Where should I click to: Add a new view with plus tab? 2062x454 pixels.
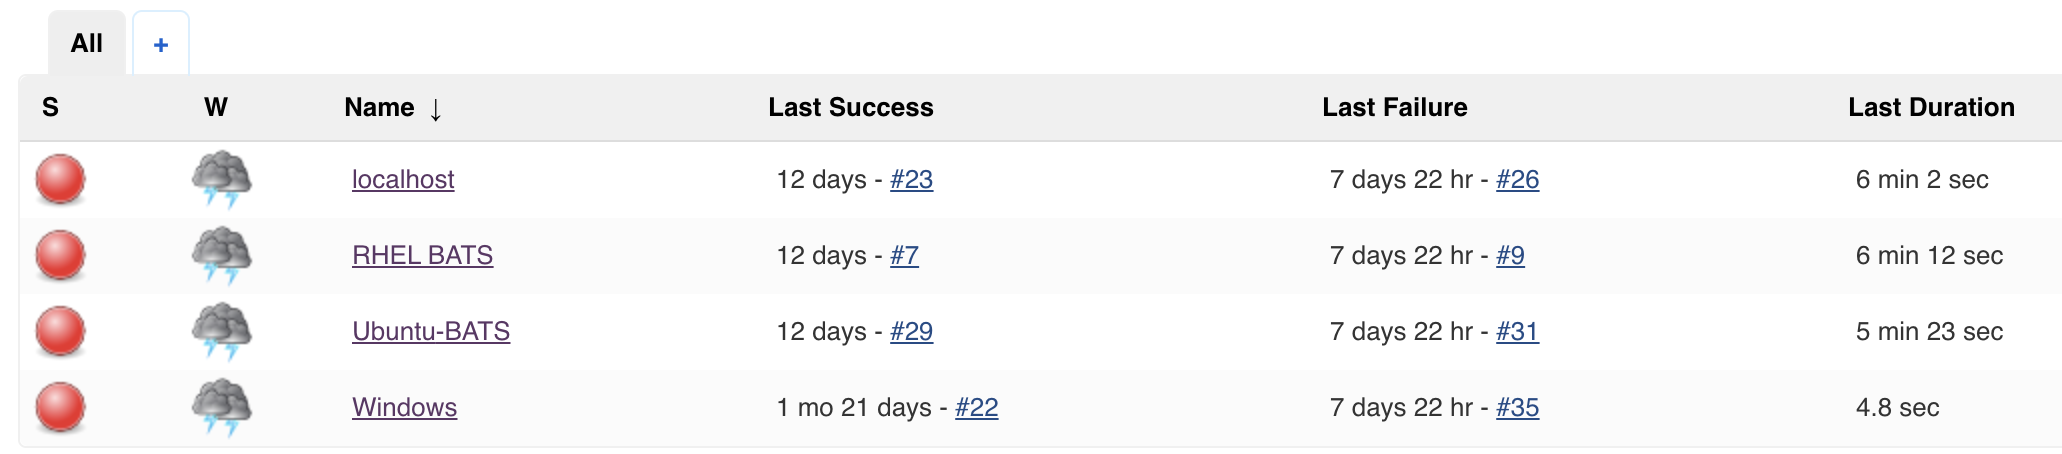click(161, 44)
